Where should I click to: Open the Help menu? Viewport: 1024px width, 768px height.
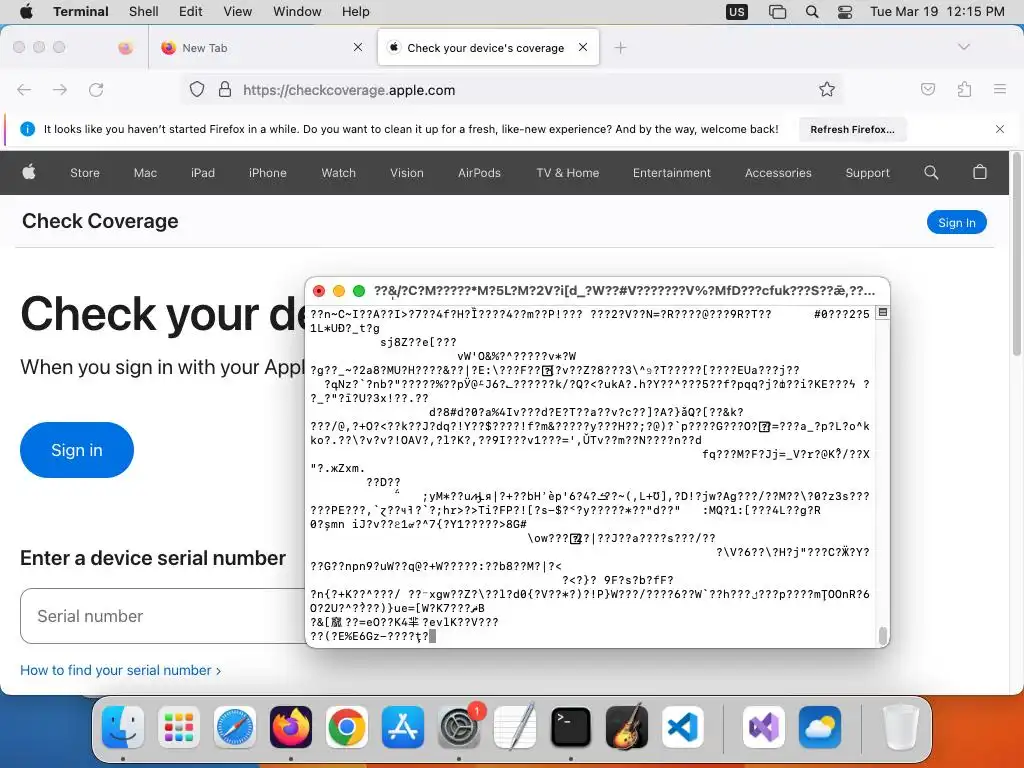click(355, 11)
